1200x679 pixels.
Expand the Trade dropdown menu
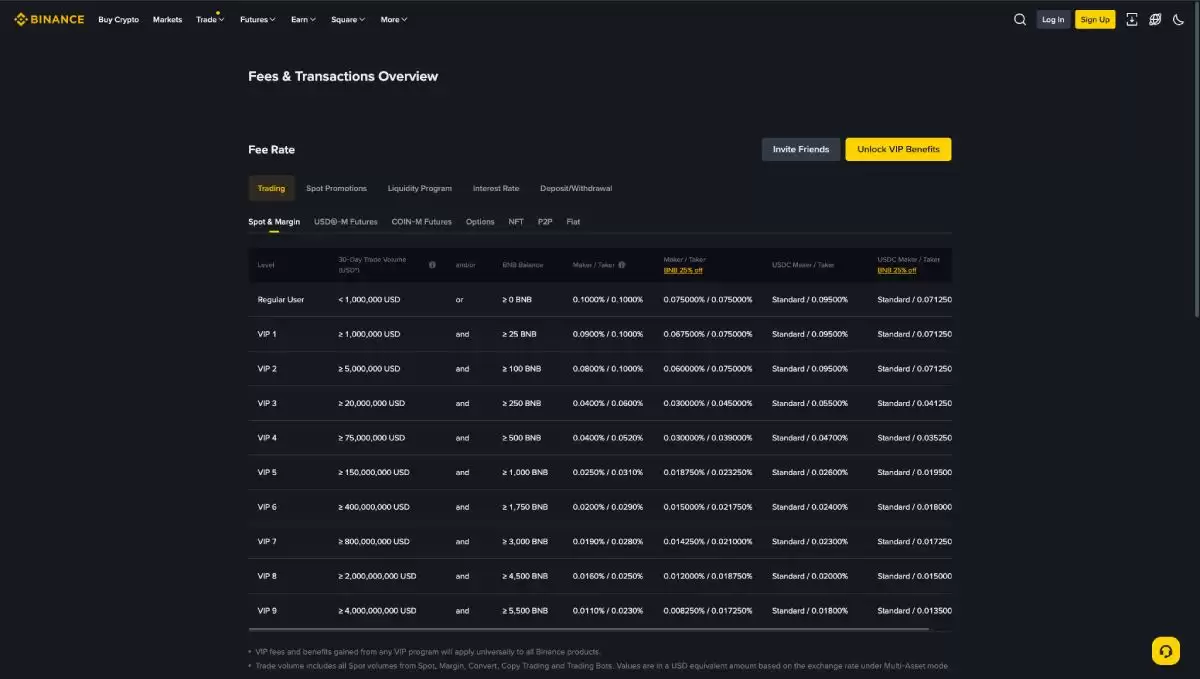coord(210,20)
